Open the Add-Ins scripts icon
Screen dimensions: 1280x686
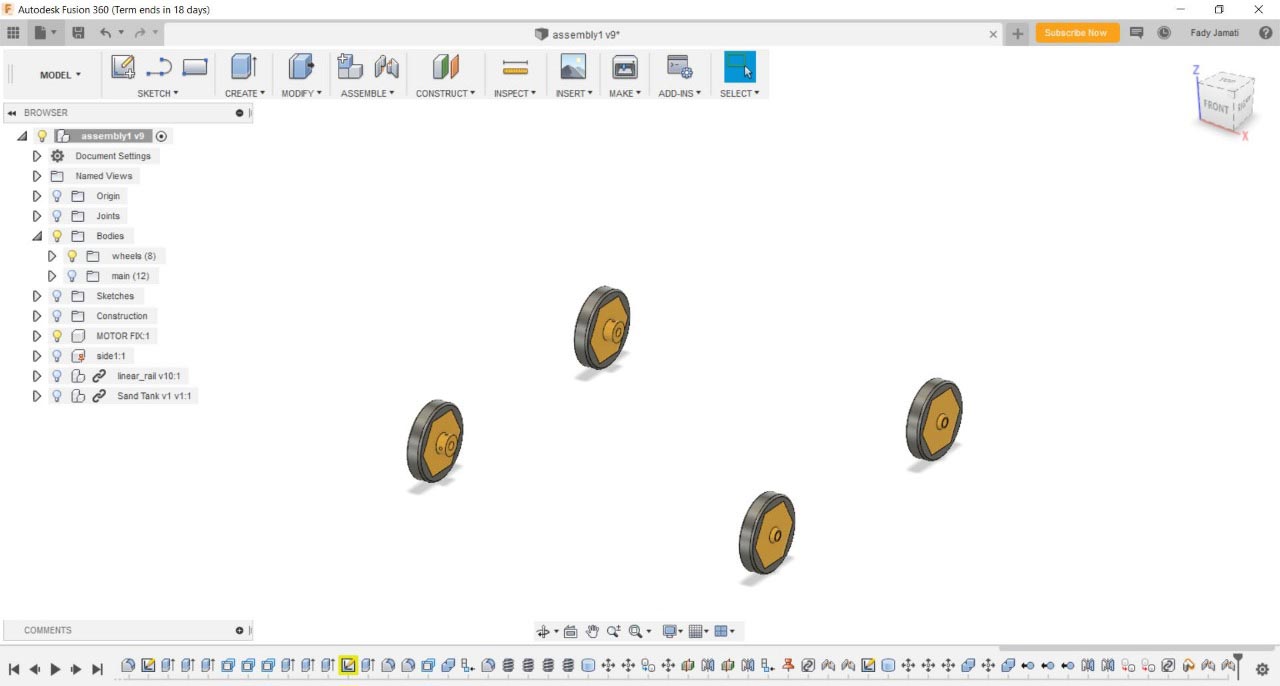tap(679, 66)
